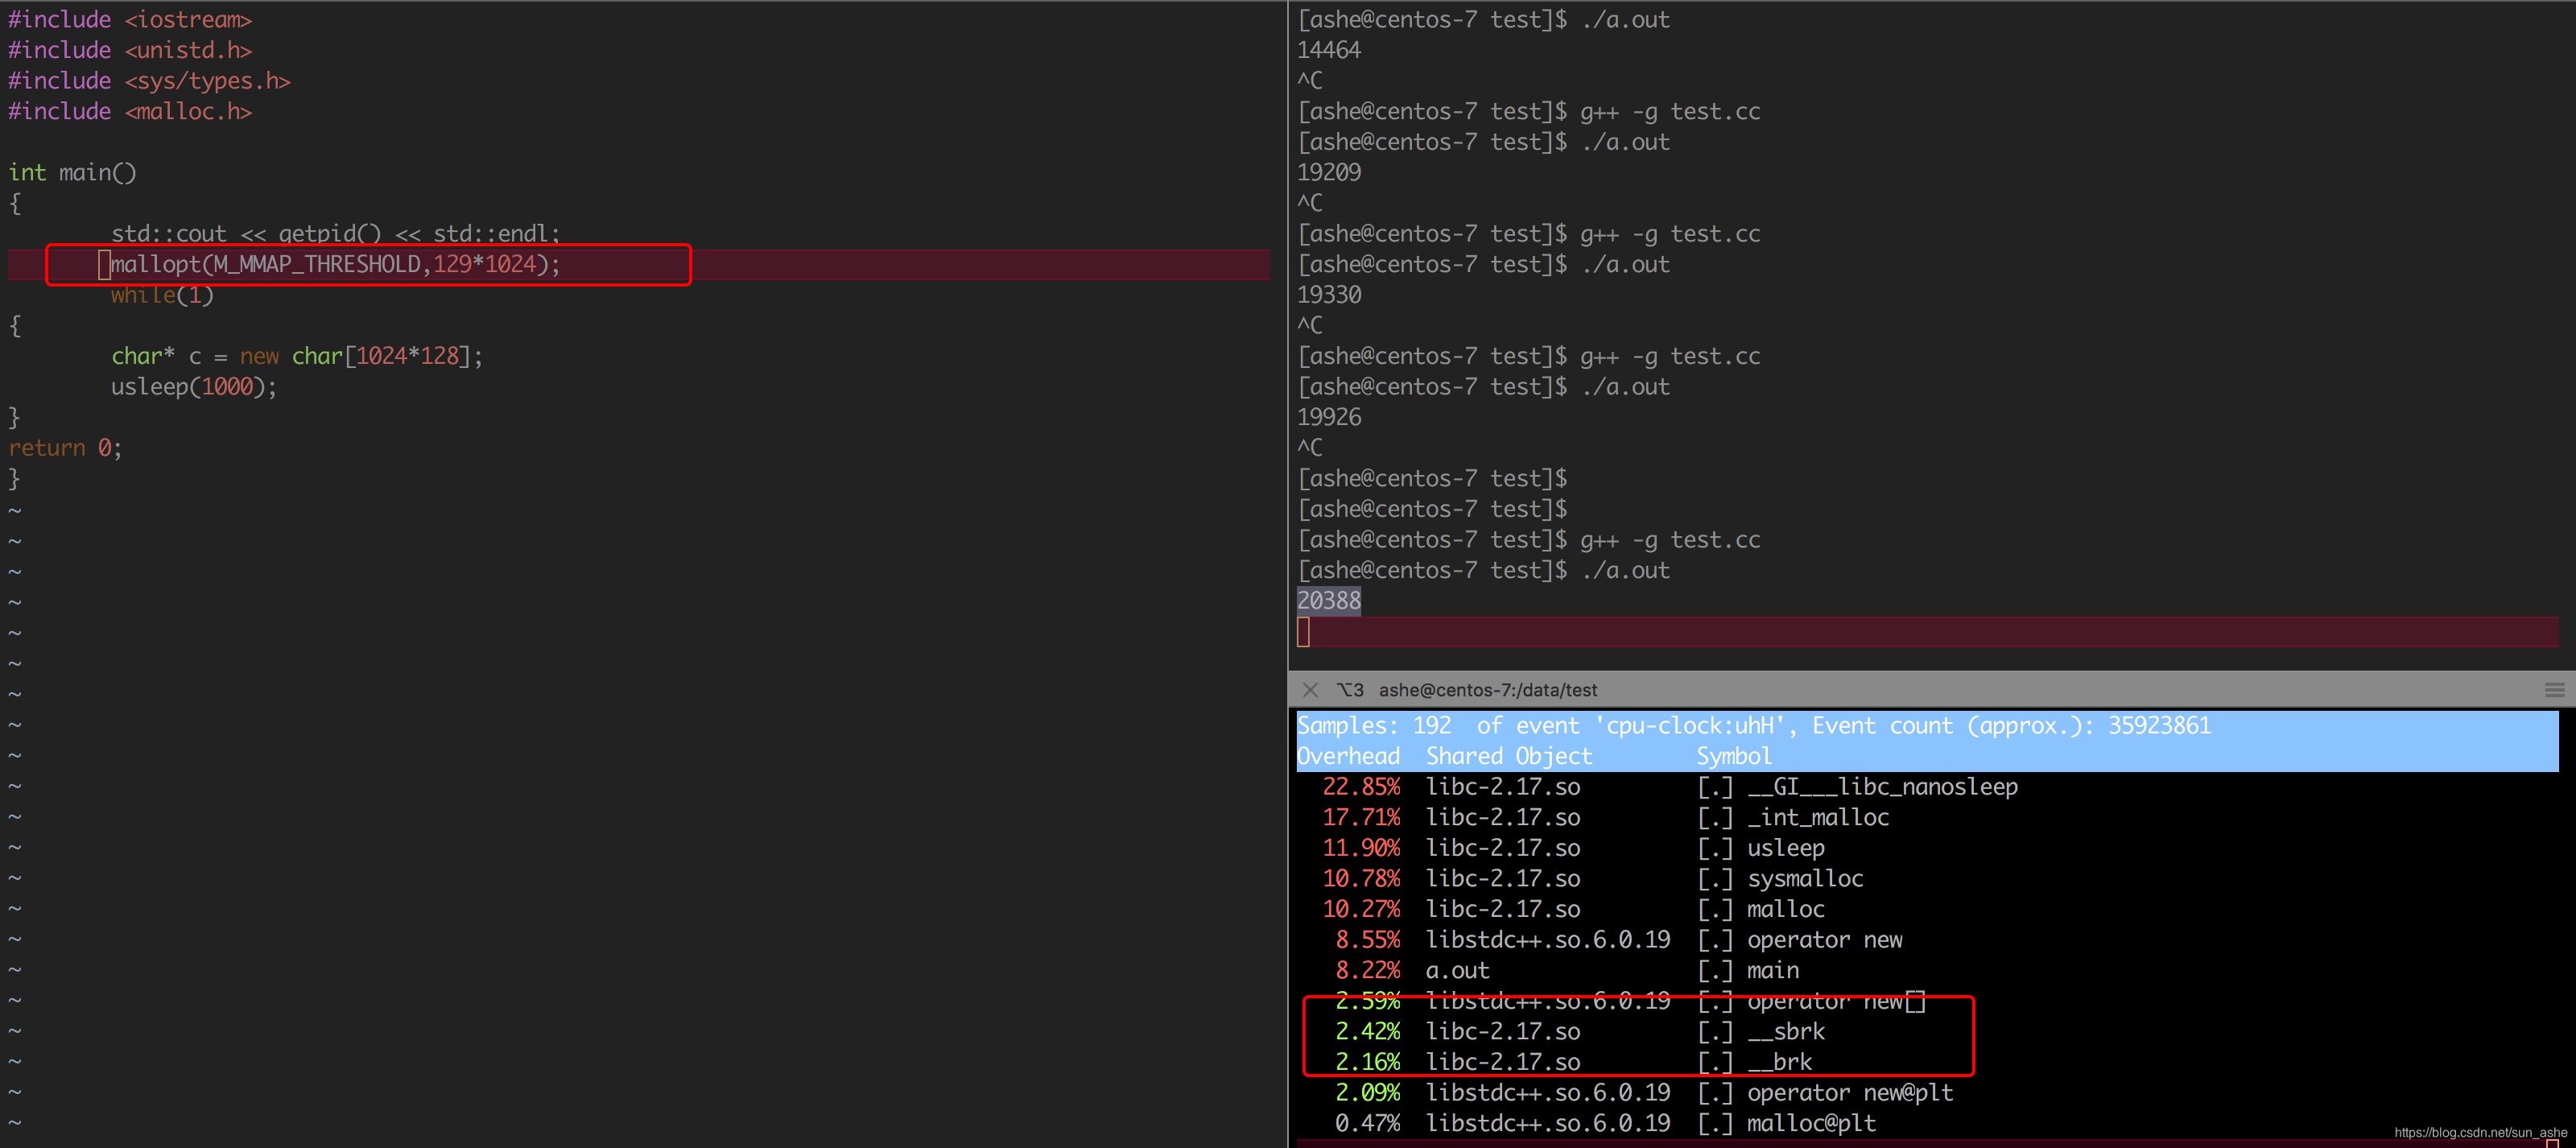Click the last ./a.out command above 20388
The width and height of the screenshot is (2576, 1148).
tap(1625, 570)
